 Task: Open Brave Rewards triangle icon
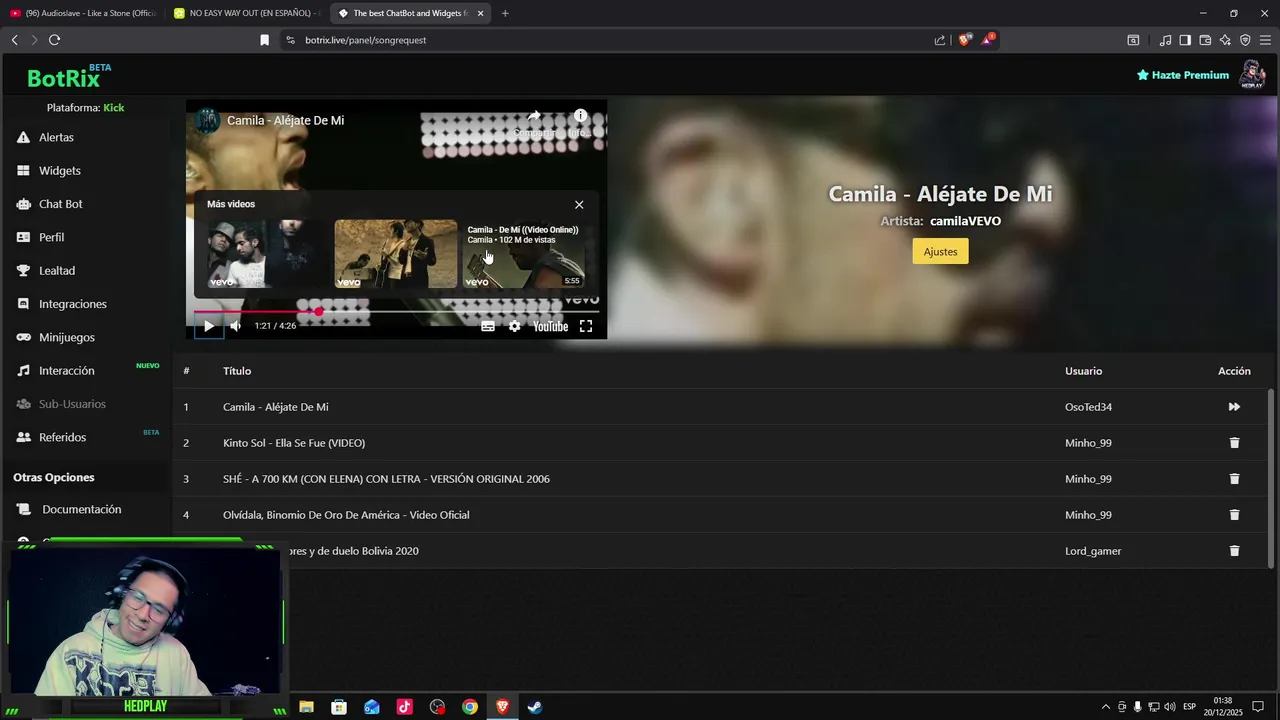988,40
